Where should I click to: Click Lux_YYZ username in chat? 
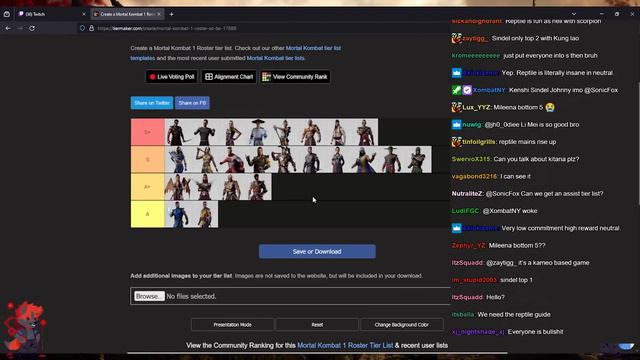[x=476, y=107]
